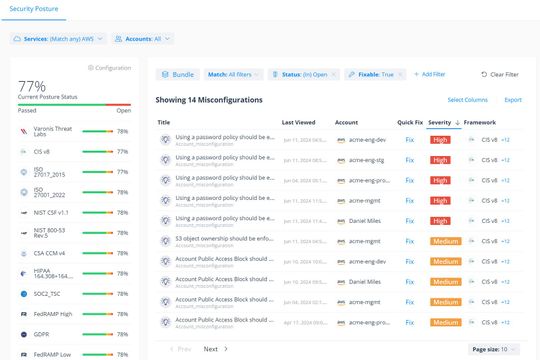Click the lightbulb icon of the acme-eng-stg password policy row
Image resolution: width=540 pixels, height=360 pixels.
(166, 160)
